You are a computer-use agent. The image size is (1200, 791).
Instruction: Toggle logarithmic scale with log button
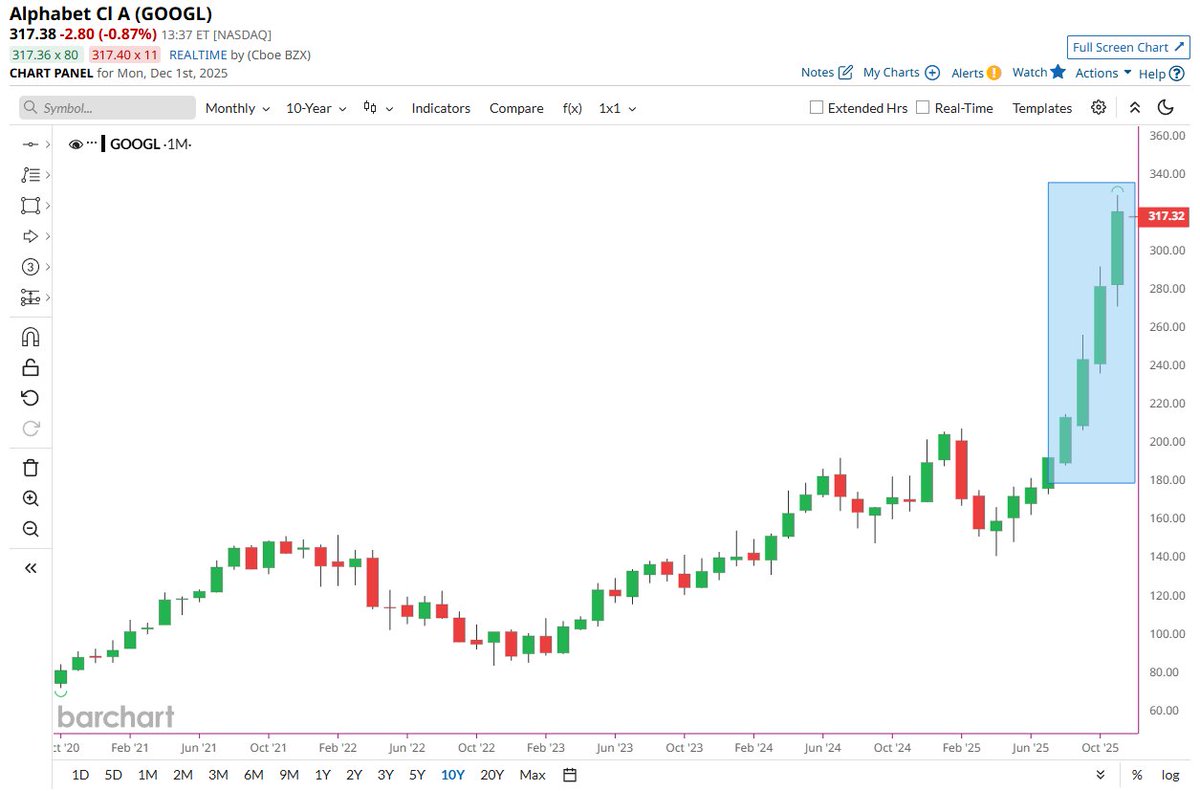pyautogui.click(x=1169, y=775)
